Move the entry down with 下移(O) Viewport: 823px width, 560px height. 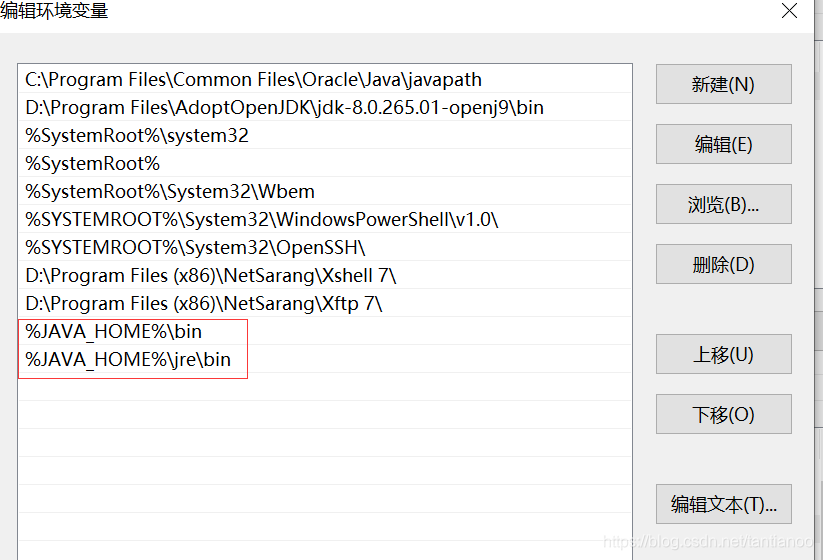[723, 414]
